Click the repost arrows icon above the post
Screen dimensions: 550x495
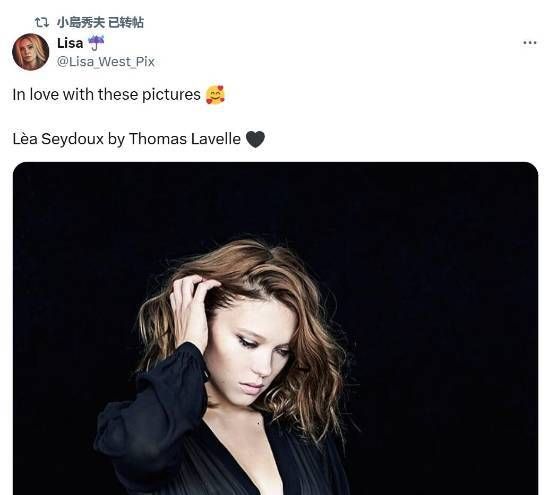[x=41, y=23]
